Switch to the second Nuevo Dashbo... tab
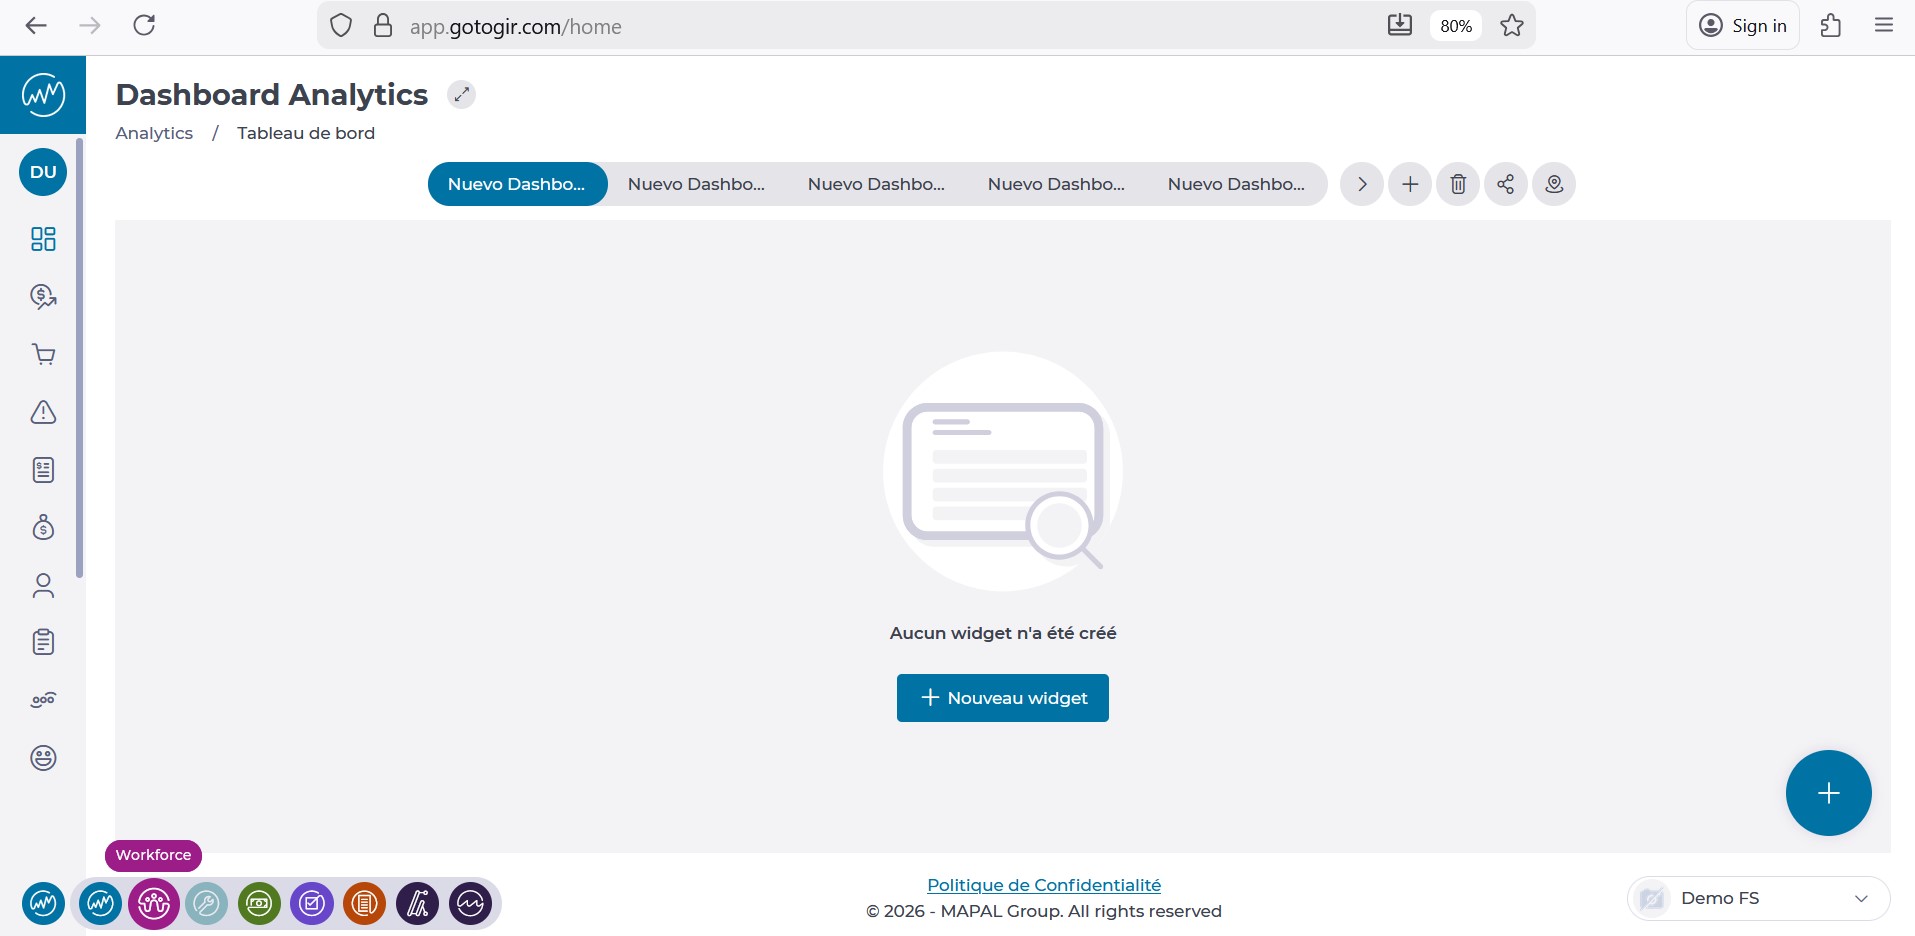Viewport: 1915px width, 936px height. pyautogui.click(x=696, y=184)
